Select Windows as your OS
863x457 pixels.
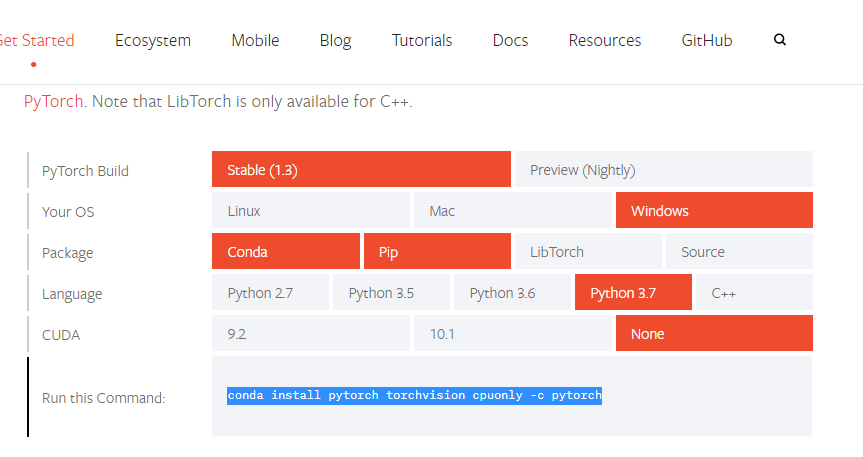714,210
